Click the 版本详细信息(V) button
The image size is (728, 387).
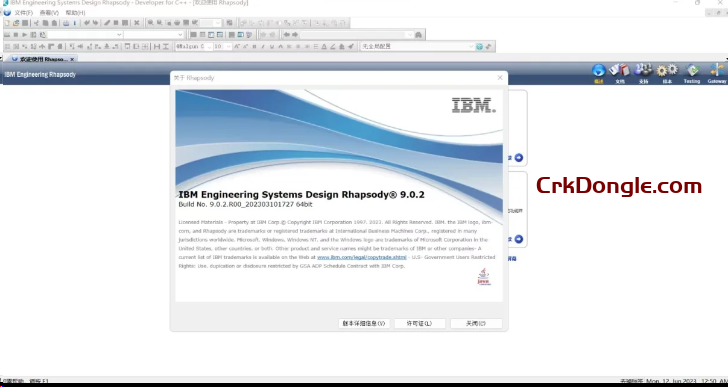coord(364,323)
